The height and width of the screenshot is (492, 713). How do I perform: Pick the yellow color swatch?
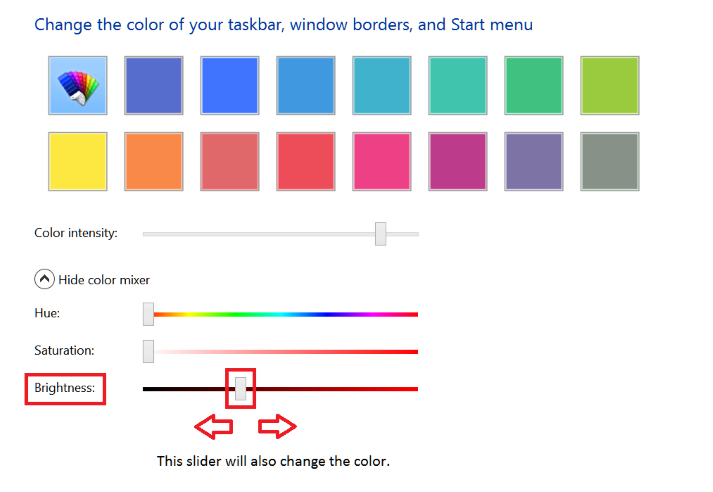click(78, 161)
